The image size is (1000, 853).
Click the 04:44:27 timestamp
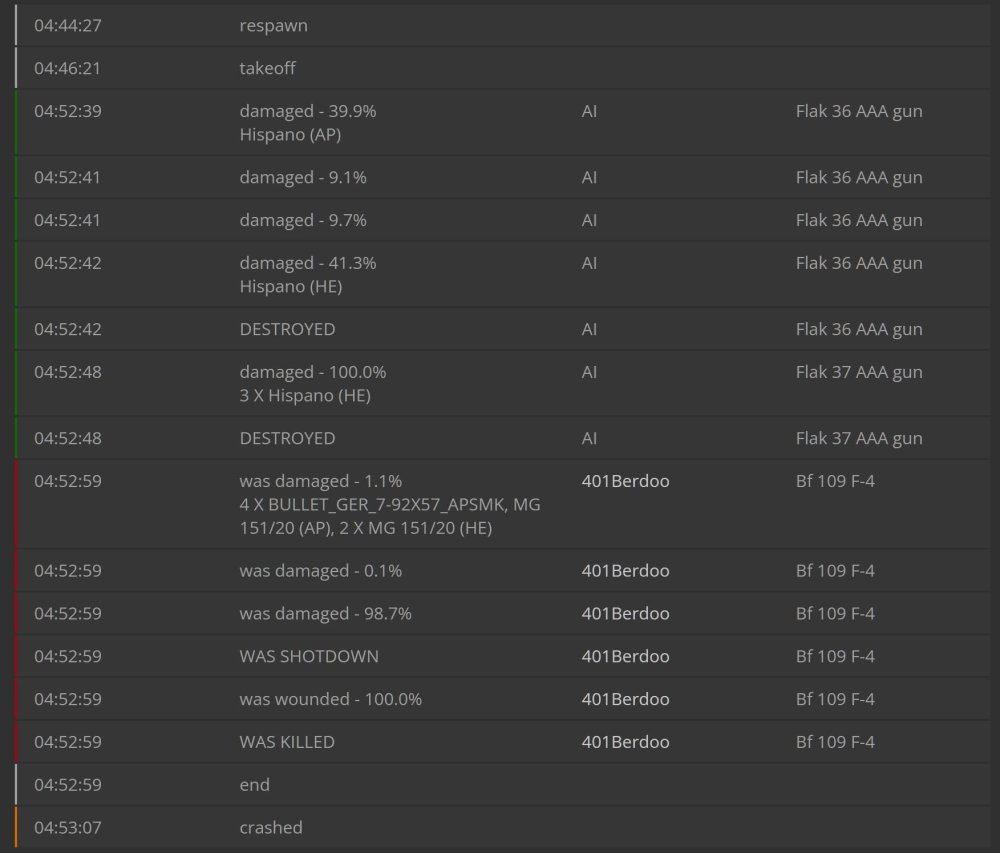tap(67, 26)
